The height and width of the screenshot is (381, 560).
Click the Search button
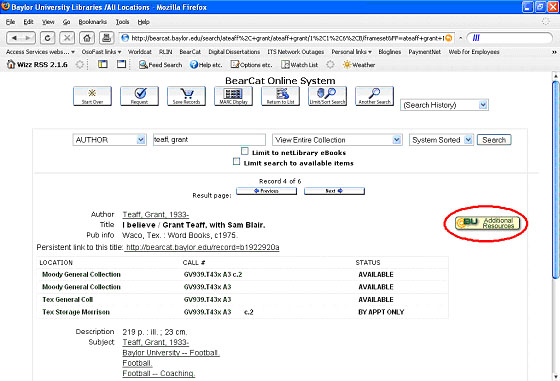pyautogui.click(x=494, y=140)
